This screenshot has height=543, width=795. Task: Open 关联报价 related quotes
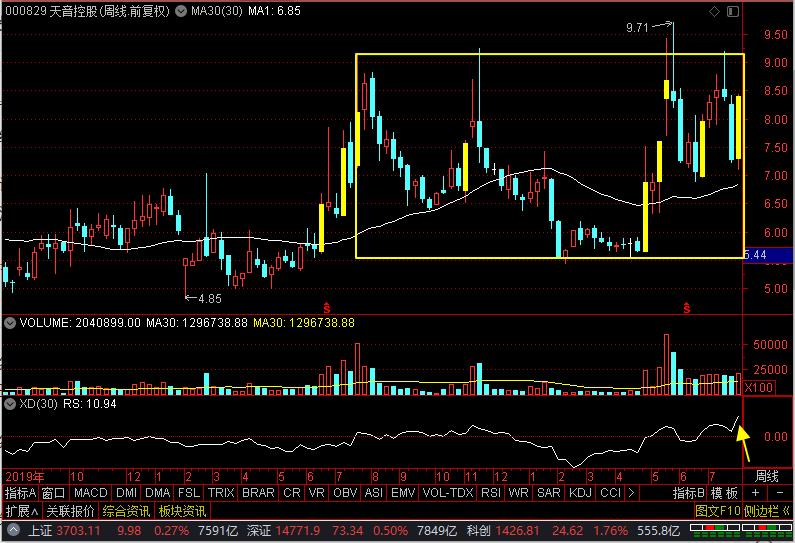click(x=72, y=510)
